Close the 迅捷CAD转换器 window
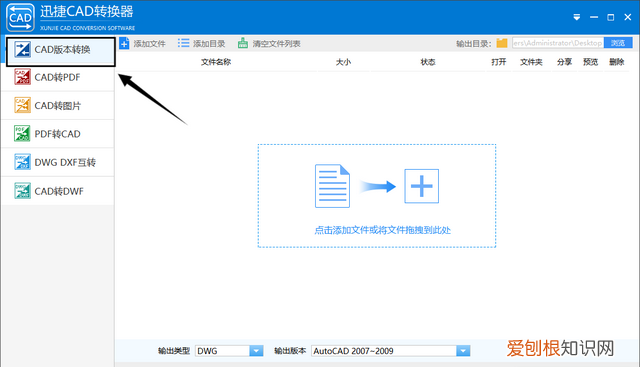Screen dimensions: 640x367 628,17
